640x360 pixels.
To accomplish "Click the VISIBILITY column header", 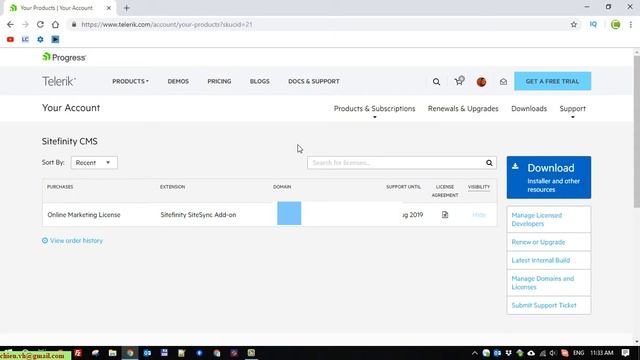I will coord(479,187).
